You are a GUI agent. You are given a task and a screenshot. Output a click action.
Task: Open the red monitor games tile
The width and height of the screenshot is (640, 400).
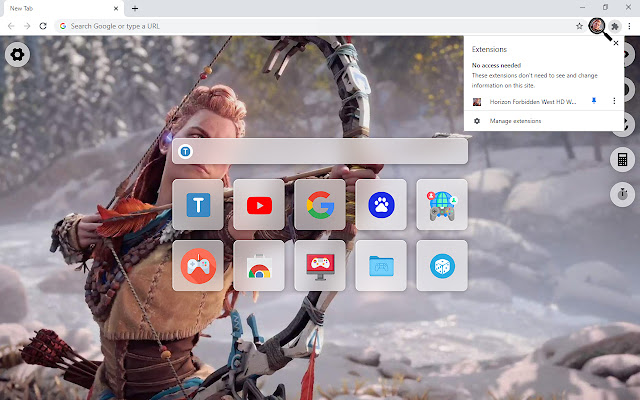click(x=320, y=266)
